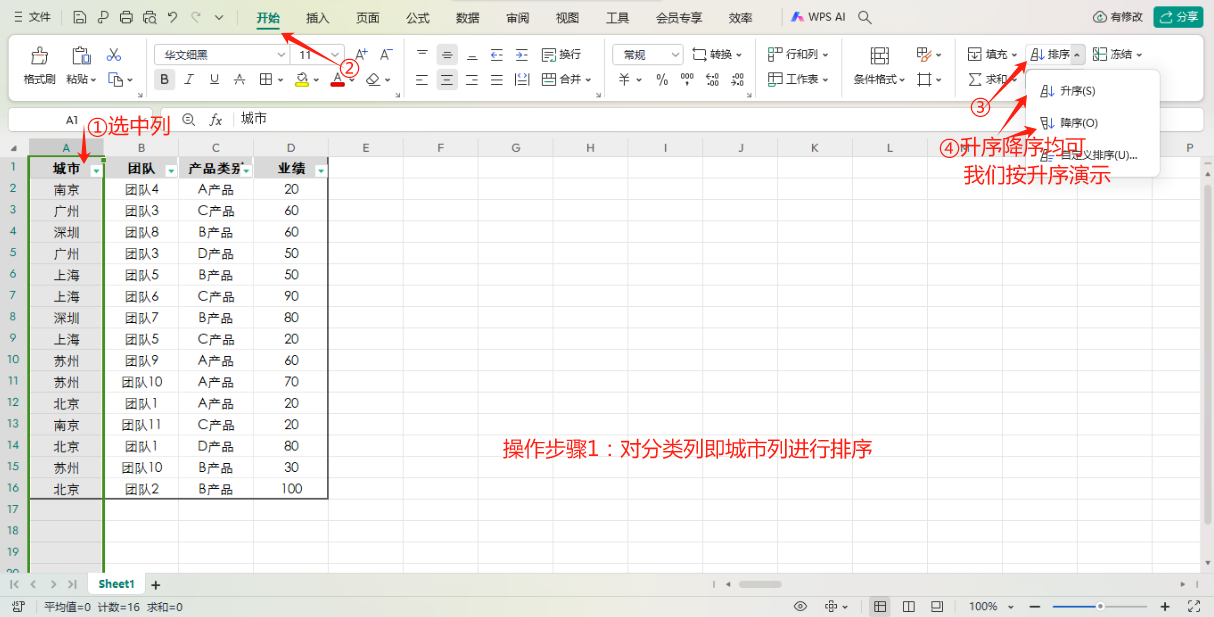Image resolution: width=1214 pixels, height=617 pixels.
Task: Click the Cut scissors icon
Action: (x=113, y=54)
